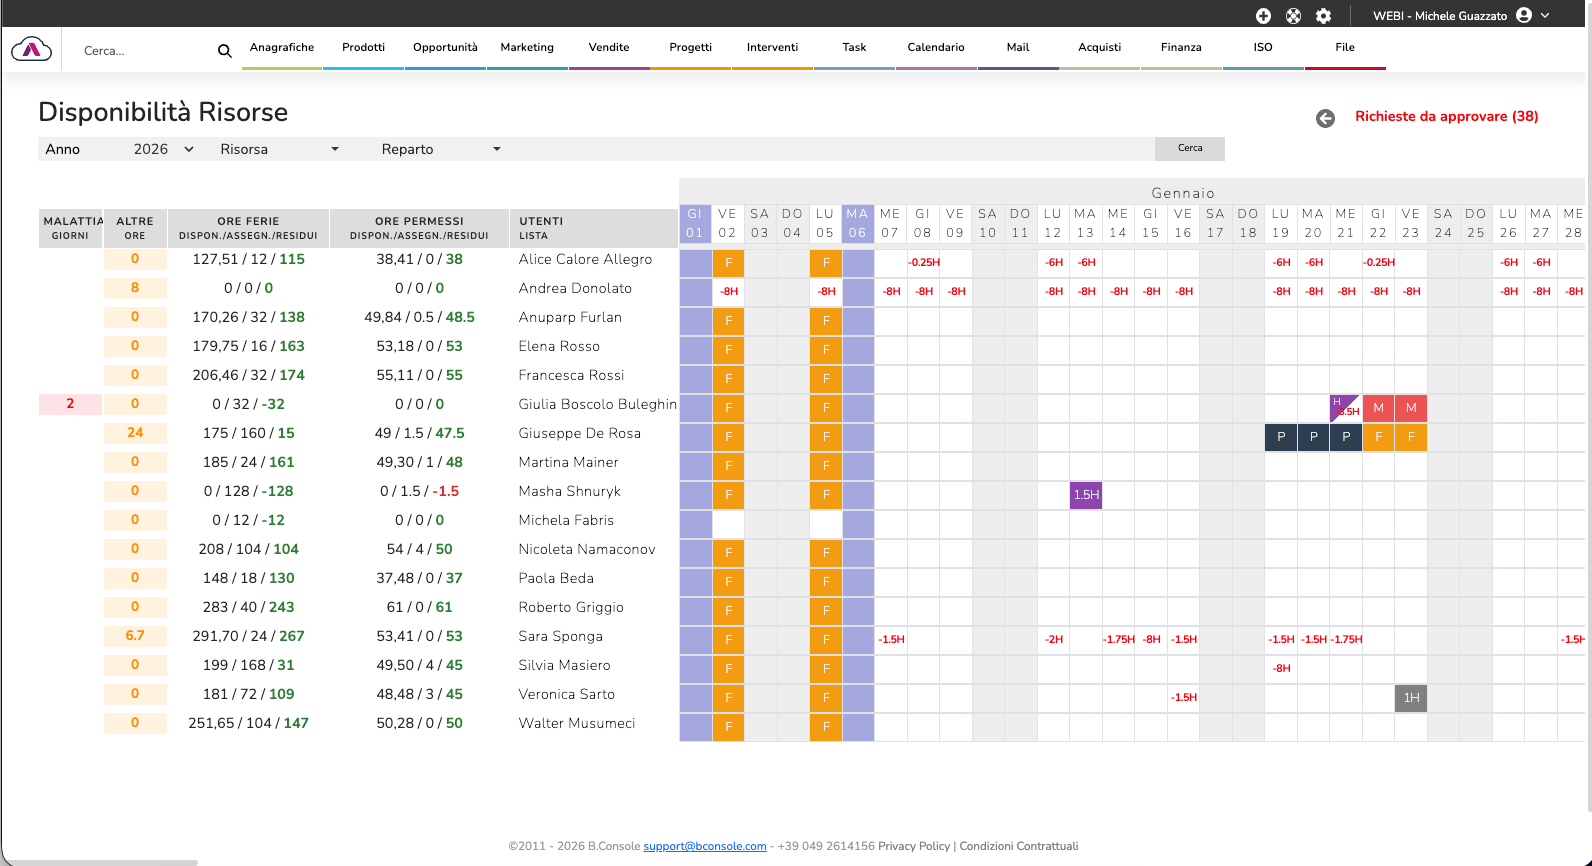Open settings via the gear icon

point(1323,16)
